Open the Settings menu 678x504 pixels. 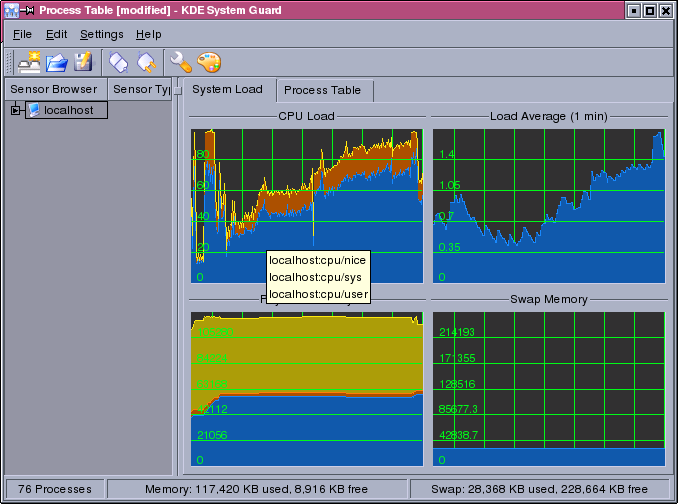click(x=102, y=34)
